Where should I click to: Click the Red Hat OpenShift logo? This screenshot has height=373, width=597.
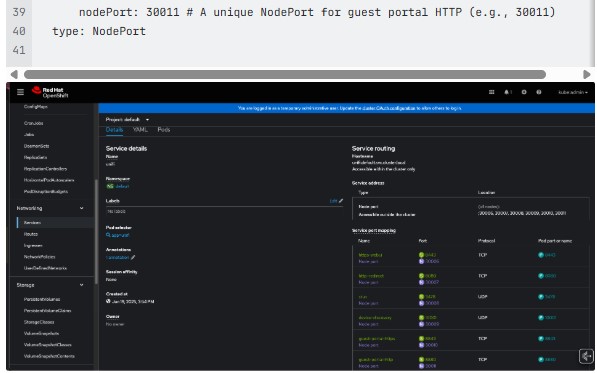pos(50,92)
